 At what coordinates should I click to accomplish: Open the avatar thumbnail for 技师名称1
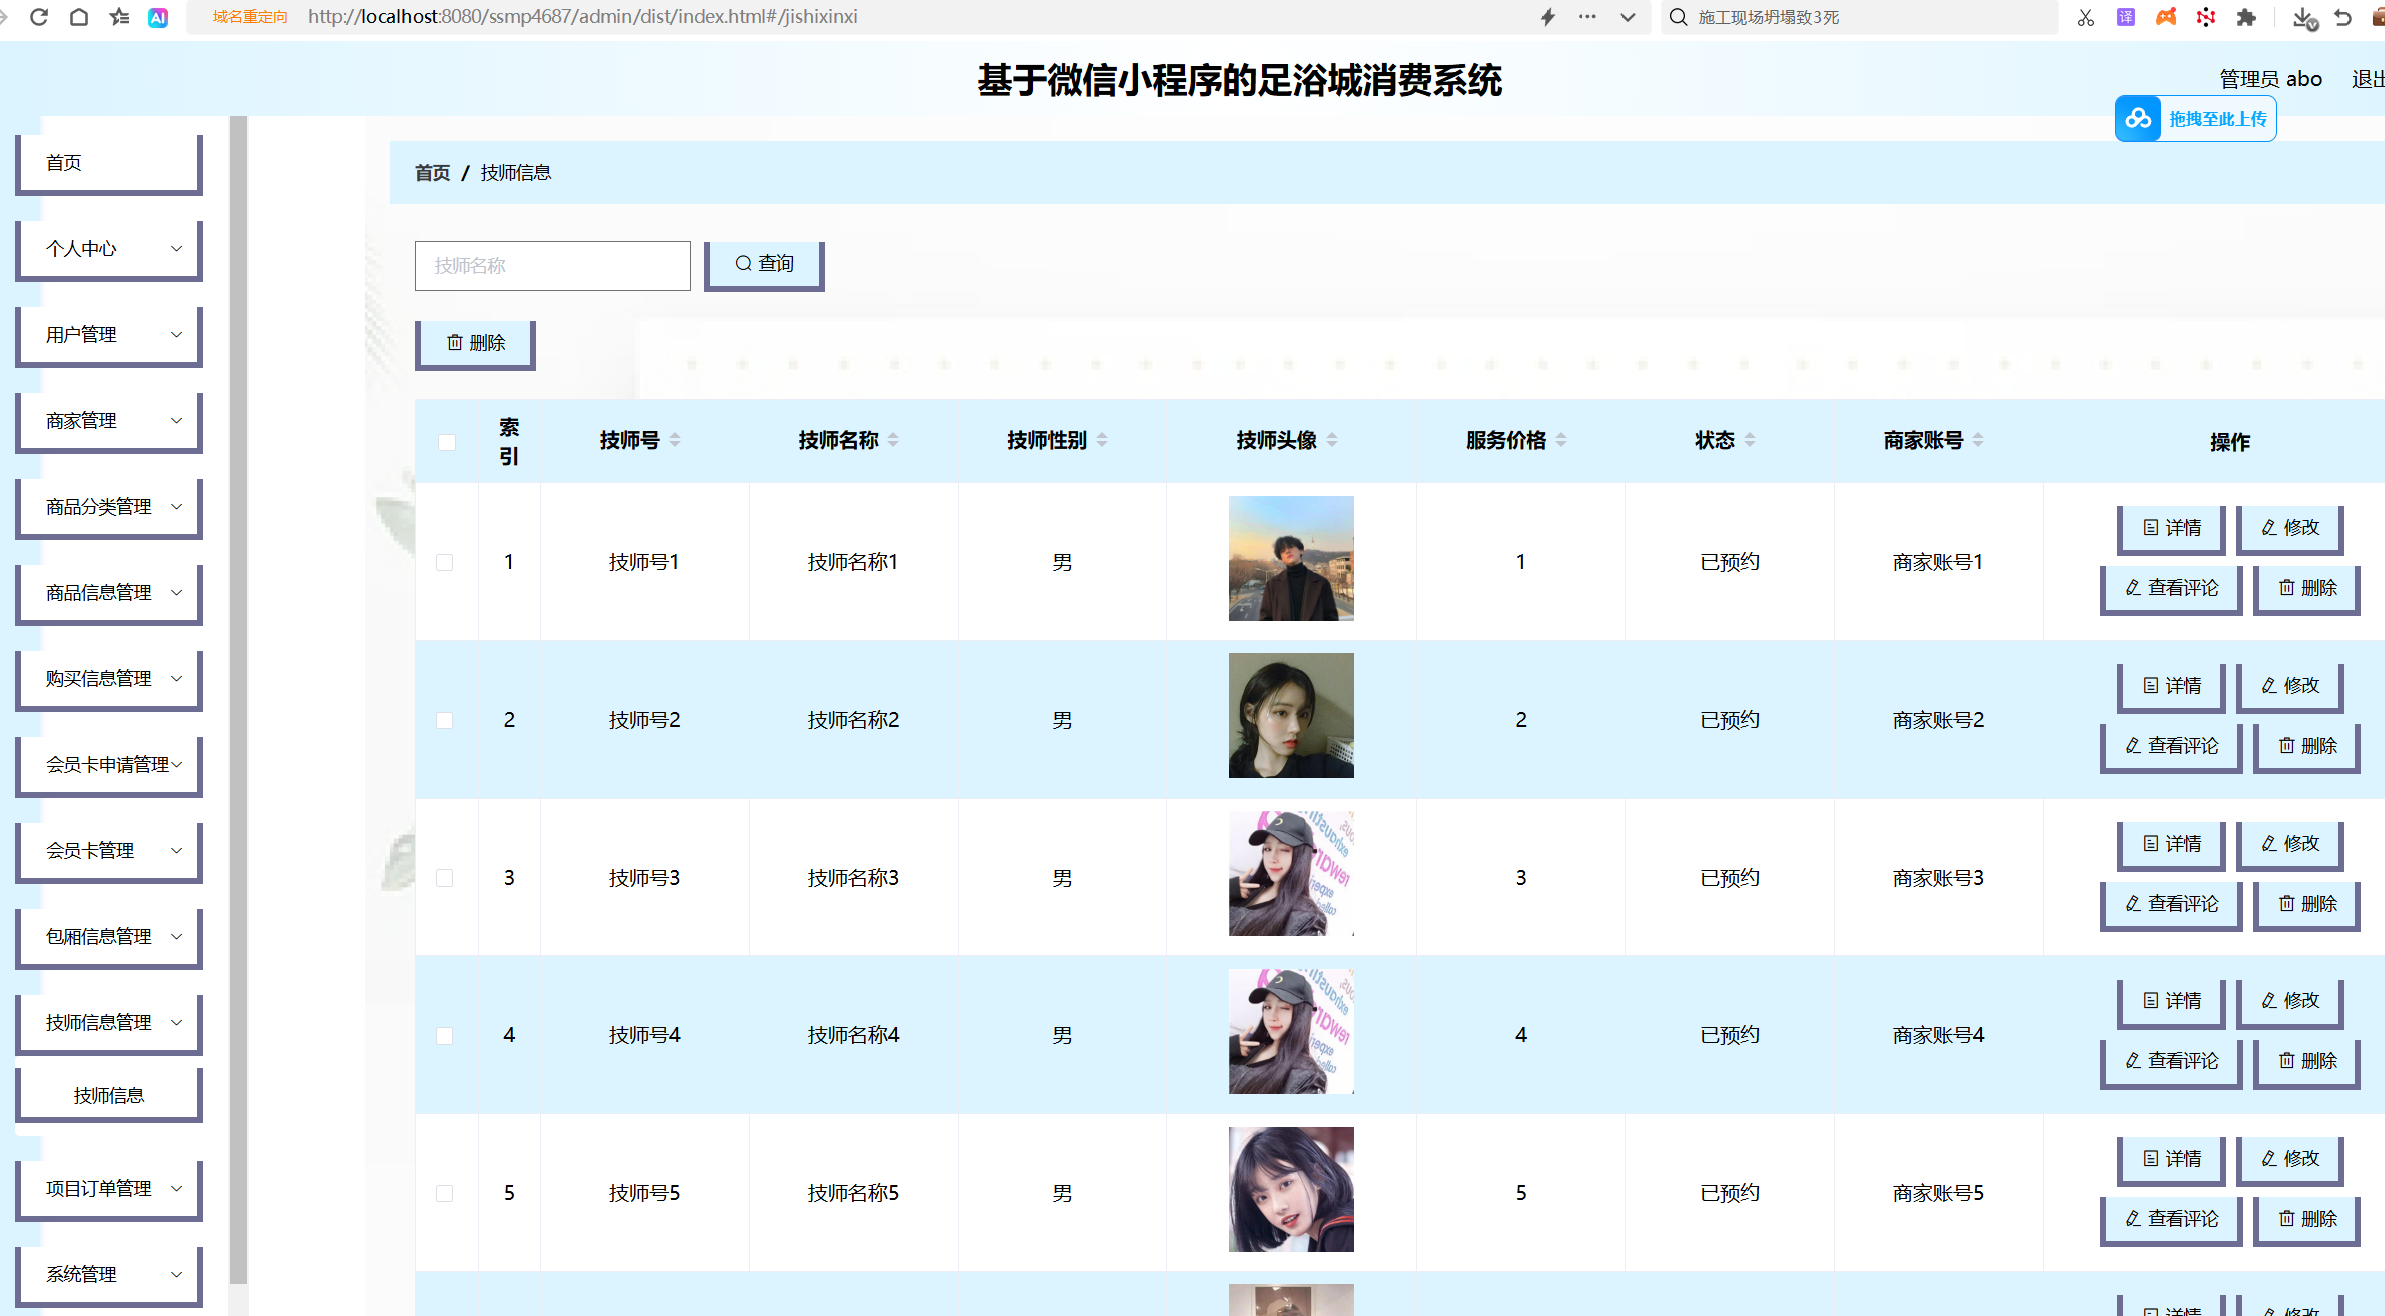[1291, 558]
